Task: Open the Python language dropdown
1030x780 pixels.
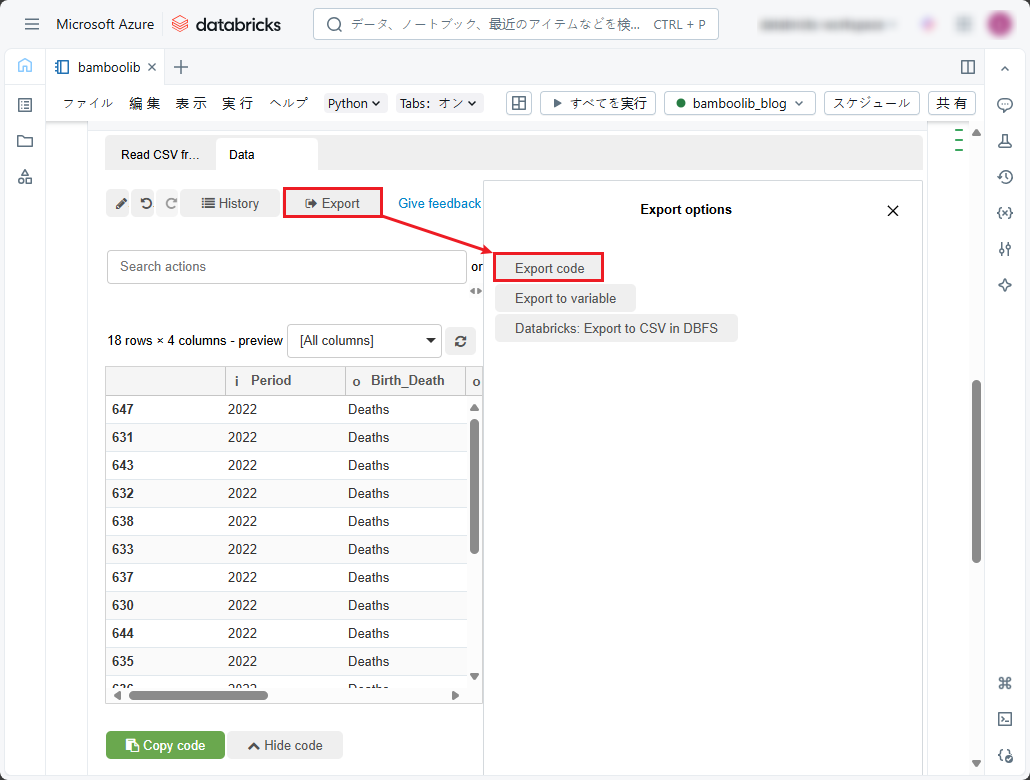Action: 355,103
